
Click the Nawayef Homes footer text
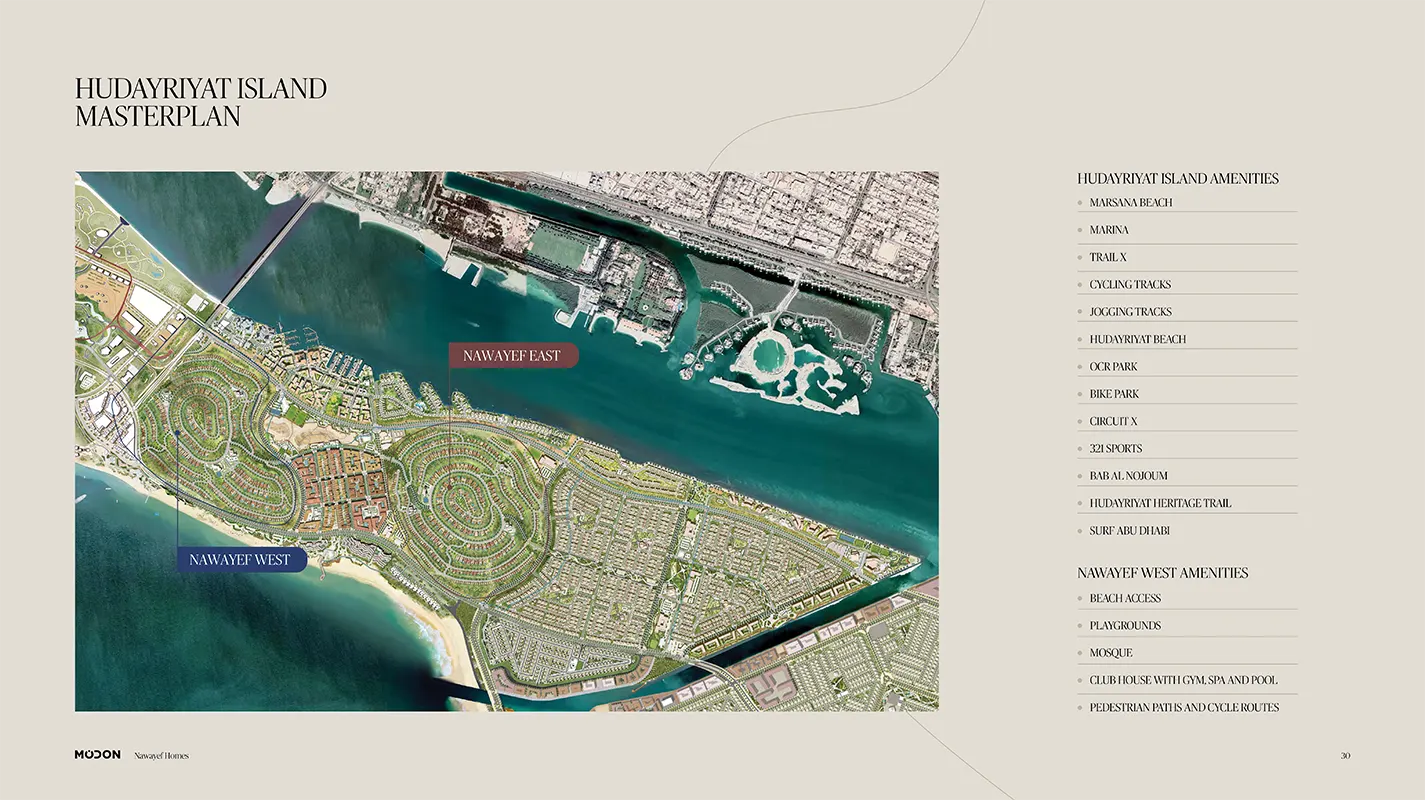point(161,756)
